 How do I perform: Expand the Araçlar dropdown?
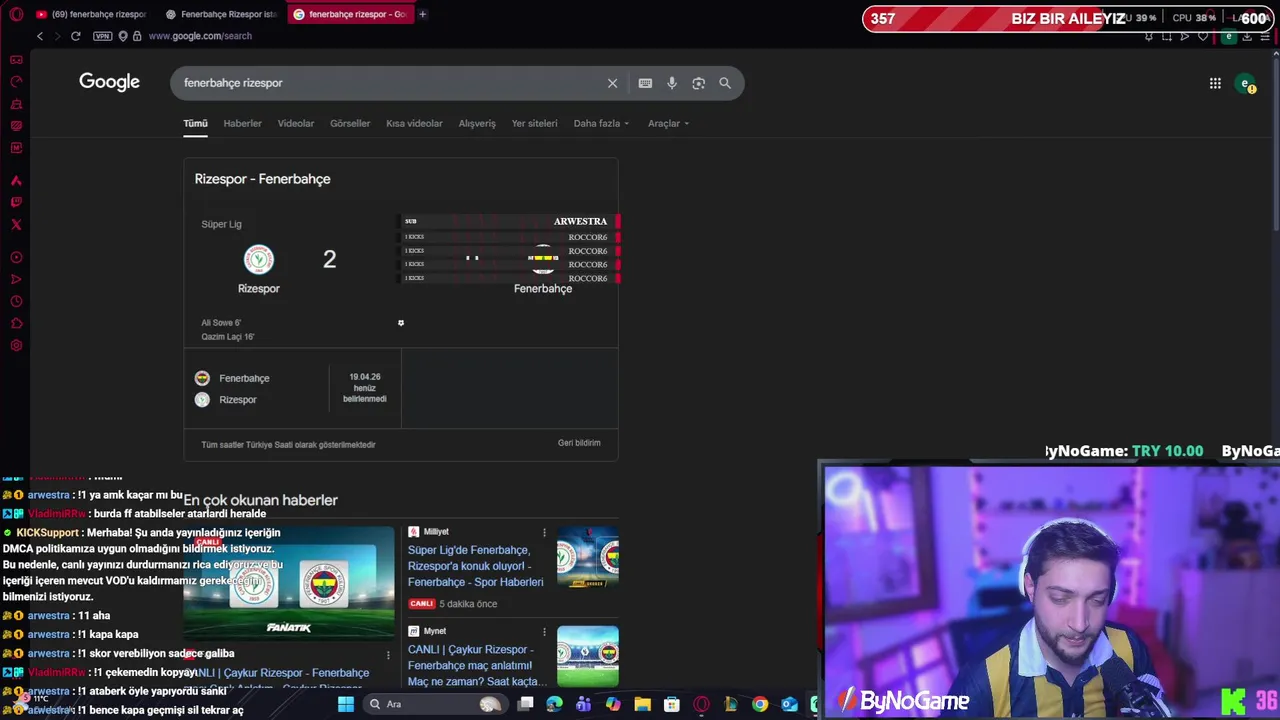pyautogui.click(x=668, y=123)
